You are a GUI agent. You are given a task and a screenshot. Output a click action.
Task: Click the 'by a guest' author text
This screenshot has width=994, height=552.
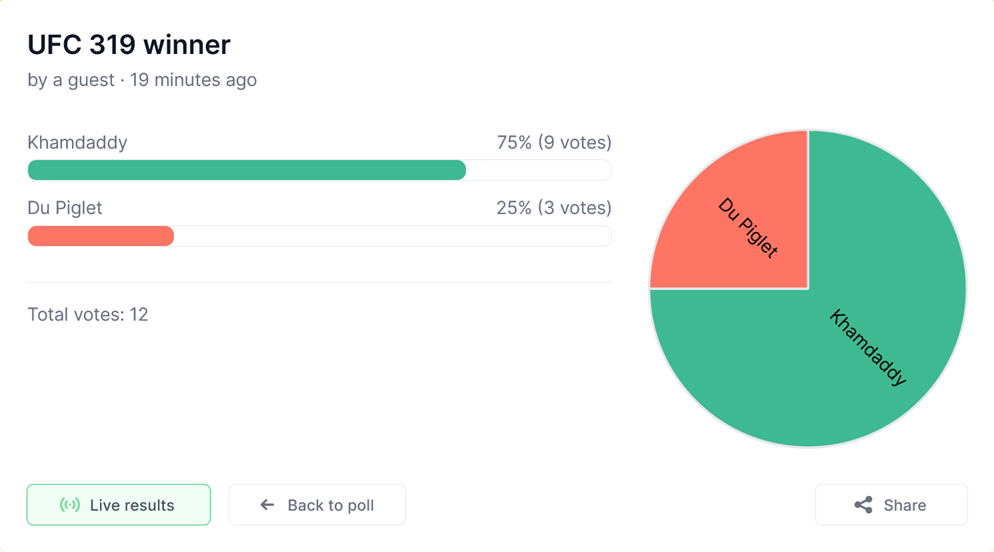70,80
